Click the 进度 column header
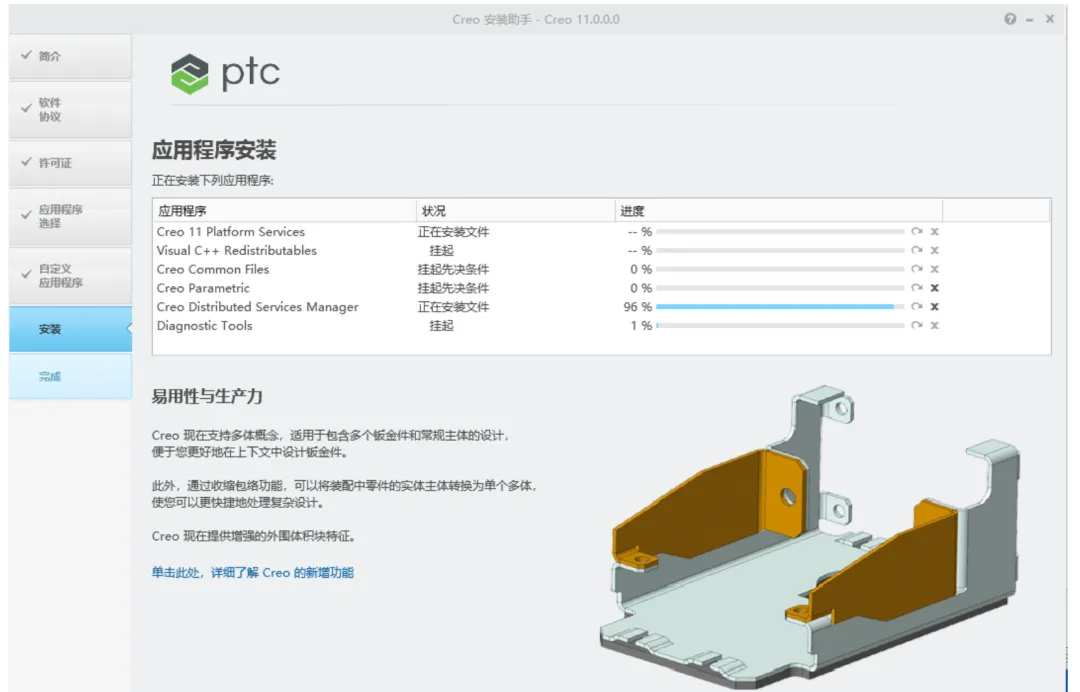 tap(778, 211)
